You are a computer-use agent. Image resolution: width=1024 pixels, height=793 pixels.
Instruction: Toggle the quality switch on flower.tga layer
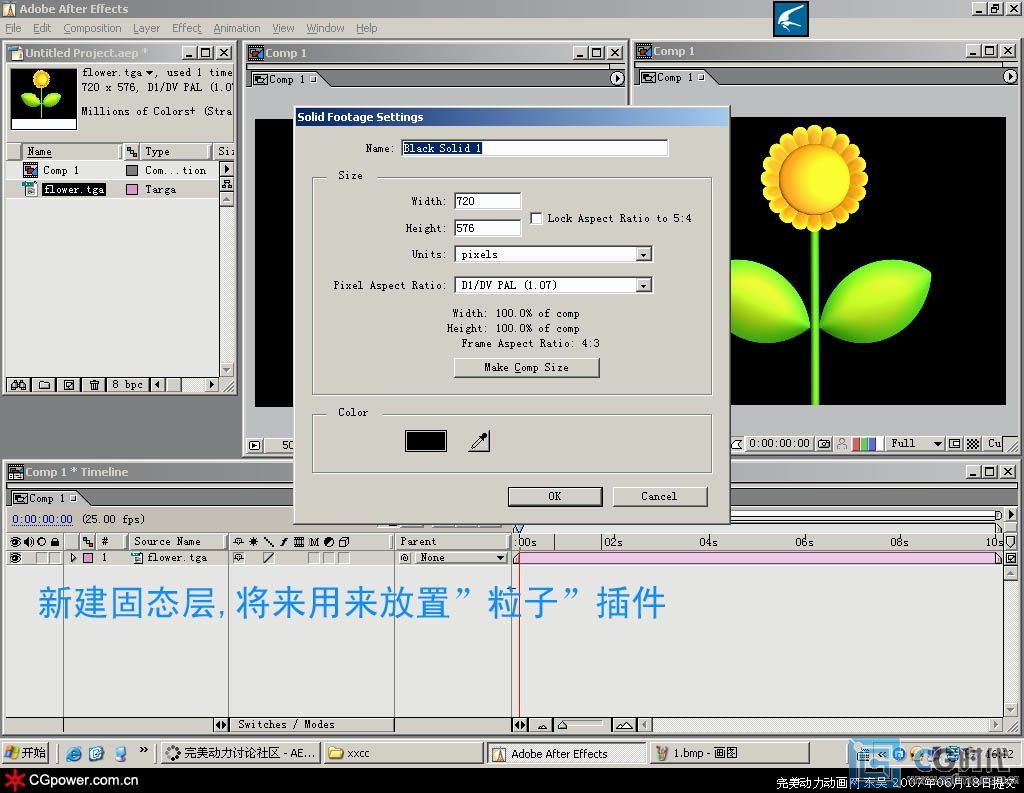click(x=268, y=558)
